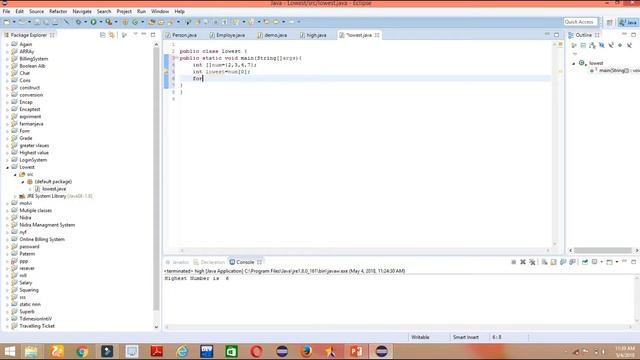This screenshot has width=640, height=360.
Task: Open the New file dropdown arrow
Action: pos(14,22)
